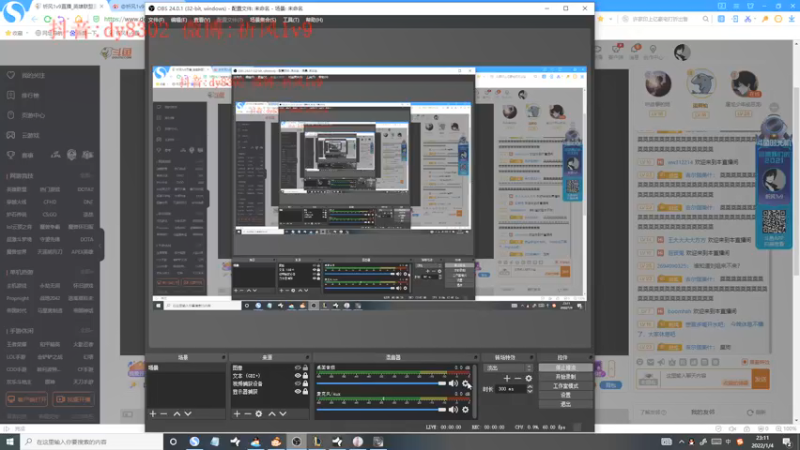Open the Help menu in OBS

coord(314,20)
